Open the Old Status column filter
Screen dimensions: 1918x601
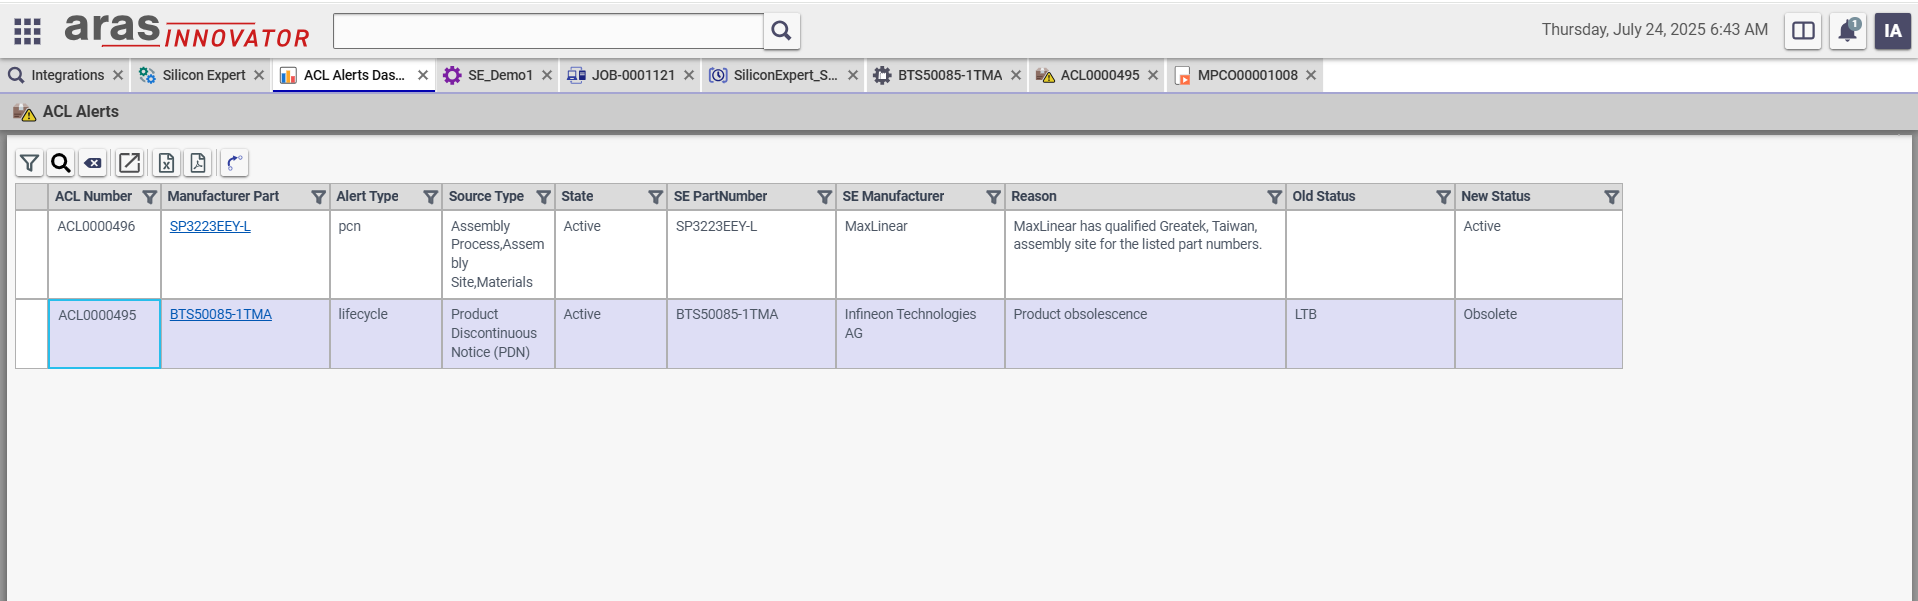[x=1444, y=197]
